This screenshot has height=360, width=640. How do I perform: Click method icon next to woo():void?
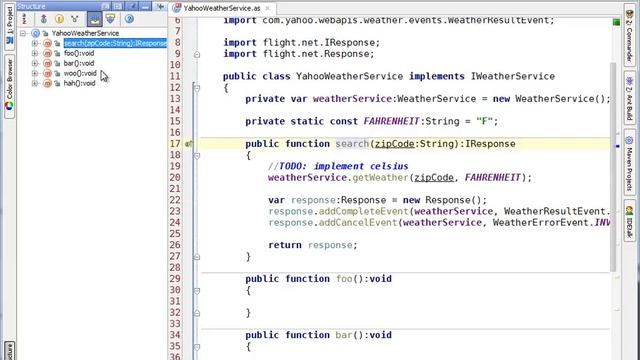(47, 73)
